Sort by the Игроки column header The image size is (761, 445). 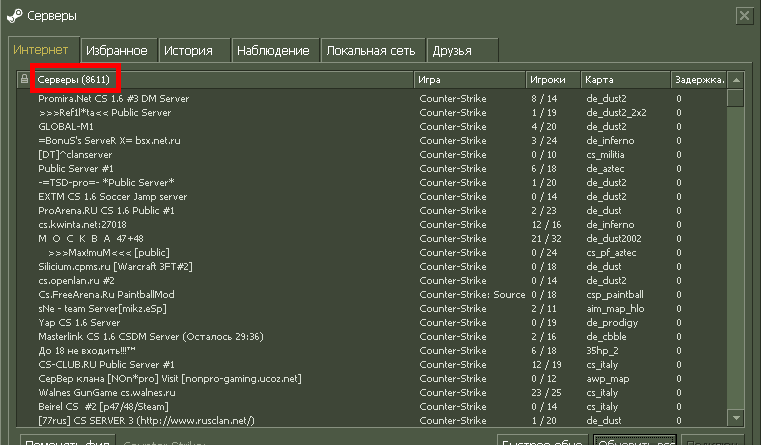(x=553, y=80)
